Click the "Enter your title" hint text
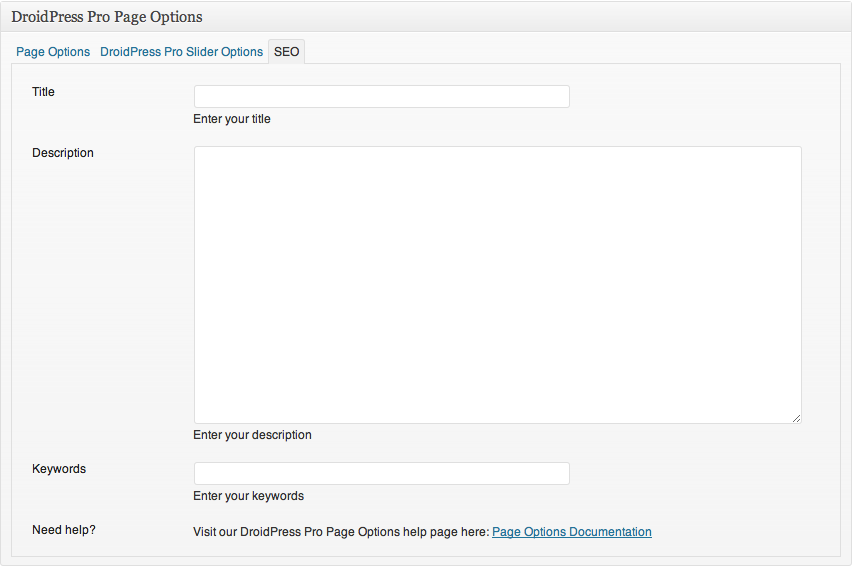The height and width of the screenshot is (573, 852). pos(231,119)
